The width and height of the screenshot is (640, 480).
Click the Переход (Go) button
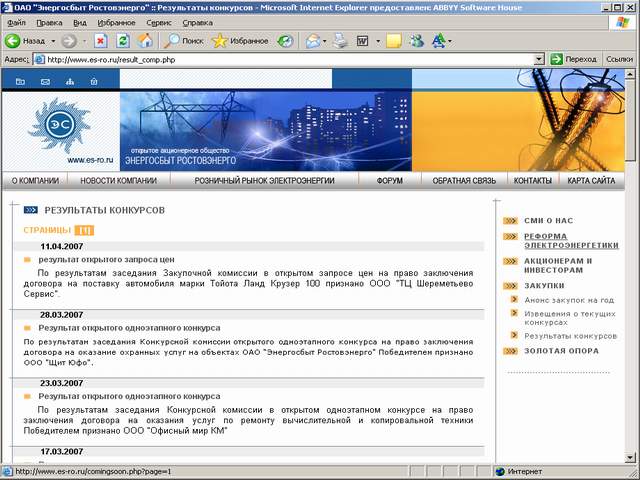click(x=574, y=60)
